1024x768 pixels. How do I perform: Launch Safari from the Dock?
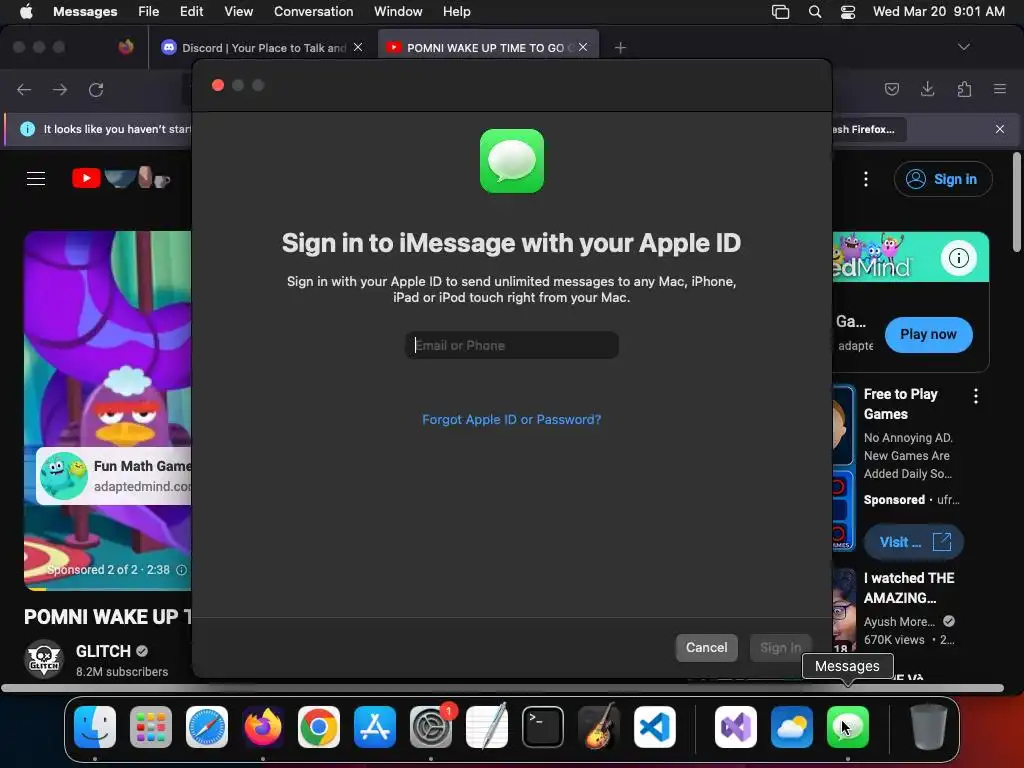pos(207,727)
